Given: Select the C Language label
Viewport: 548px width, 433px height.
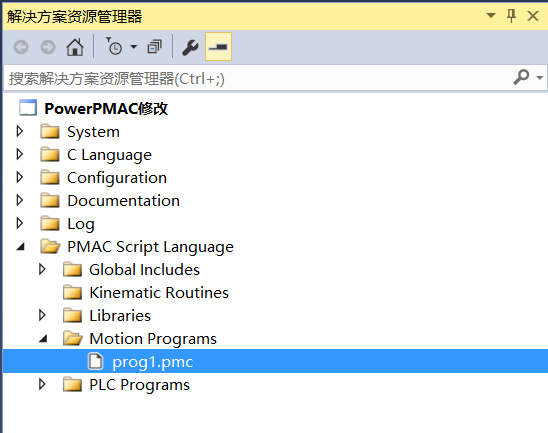Looking at the screenshot, I should click(x=109, y=155).
